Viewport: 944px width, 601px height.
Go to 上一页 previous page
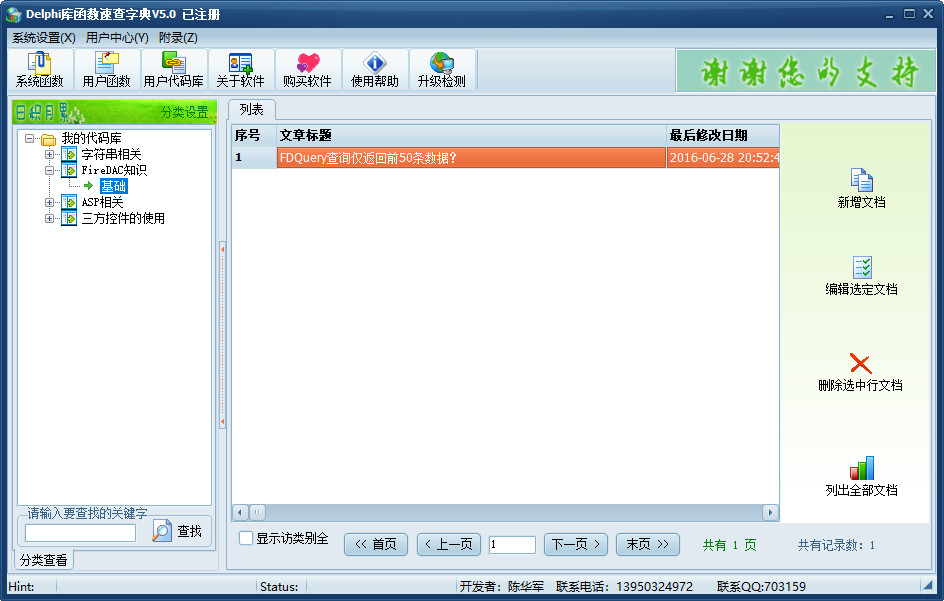point(449,544)
